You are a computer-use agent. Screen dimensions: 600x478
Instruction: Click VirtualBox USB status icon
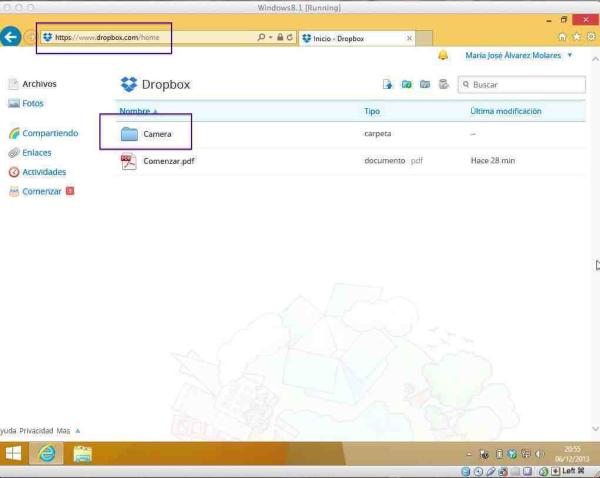coord(491,471)
